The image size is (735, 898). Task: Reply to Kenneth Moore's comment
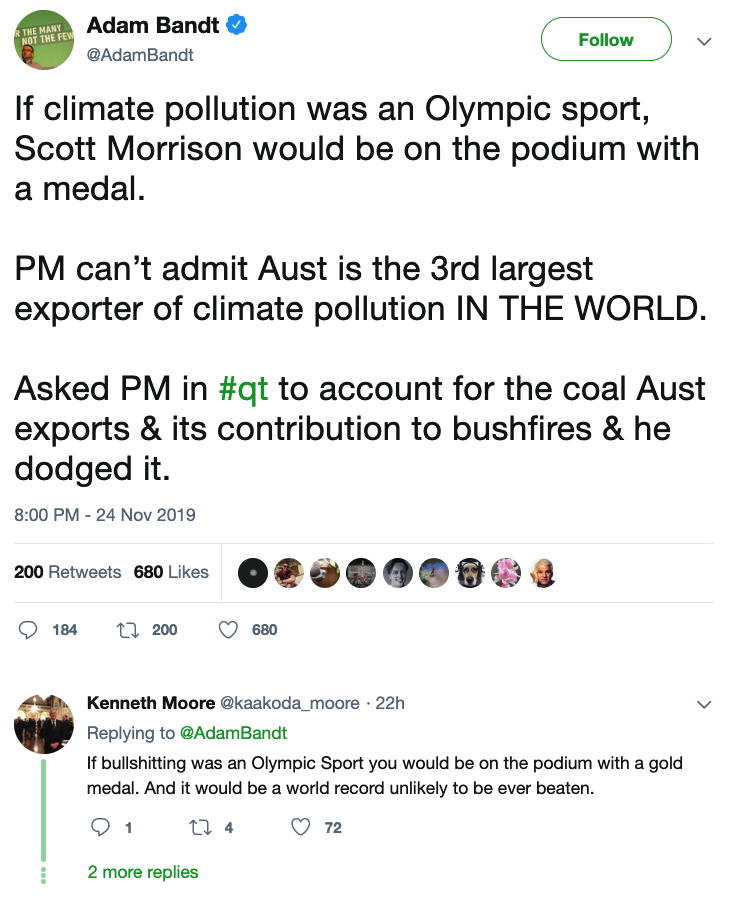click(x=99, y=827)
